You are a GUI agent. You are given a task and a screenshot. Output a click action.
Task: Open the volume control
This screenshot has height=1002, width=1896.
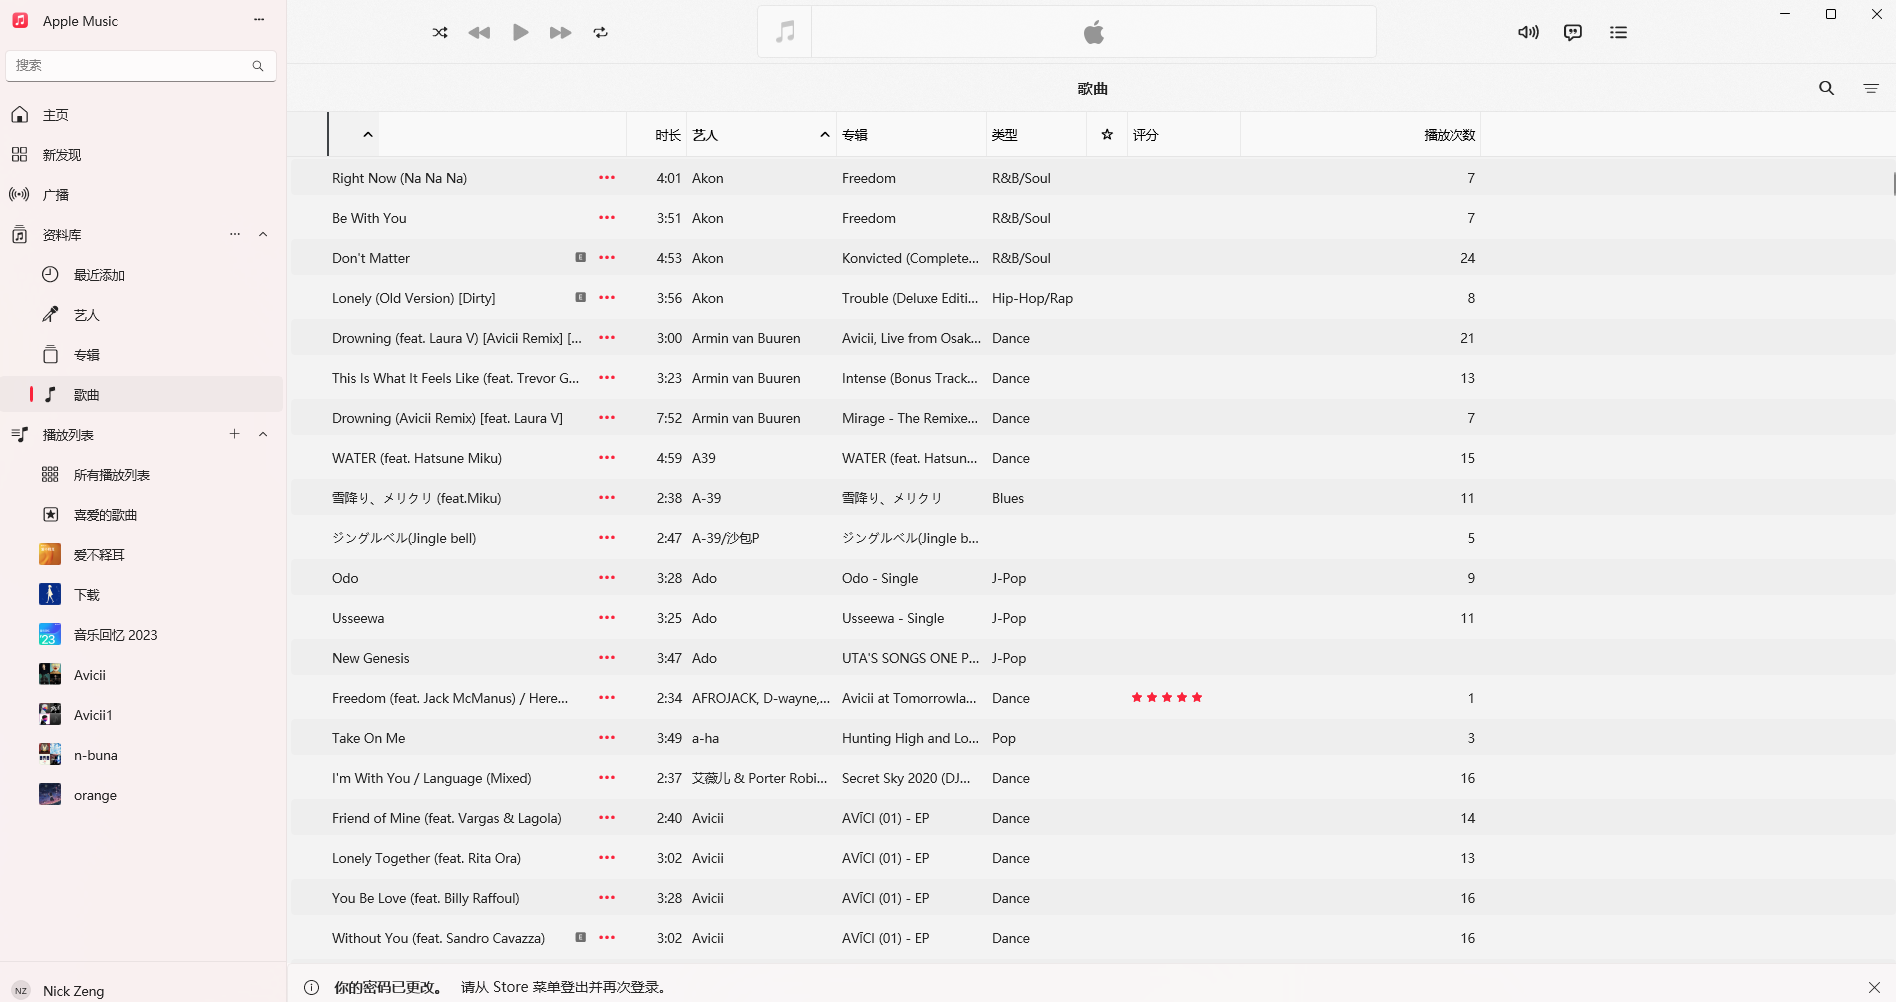coord(1528,33)
